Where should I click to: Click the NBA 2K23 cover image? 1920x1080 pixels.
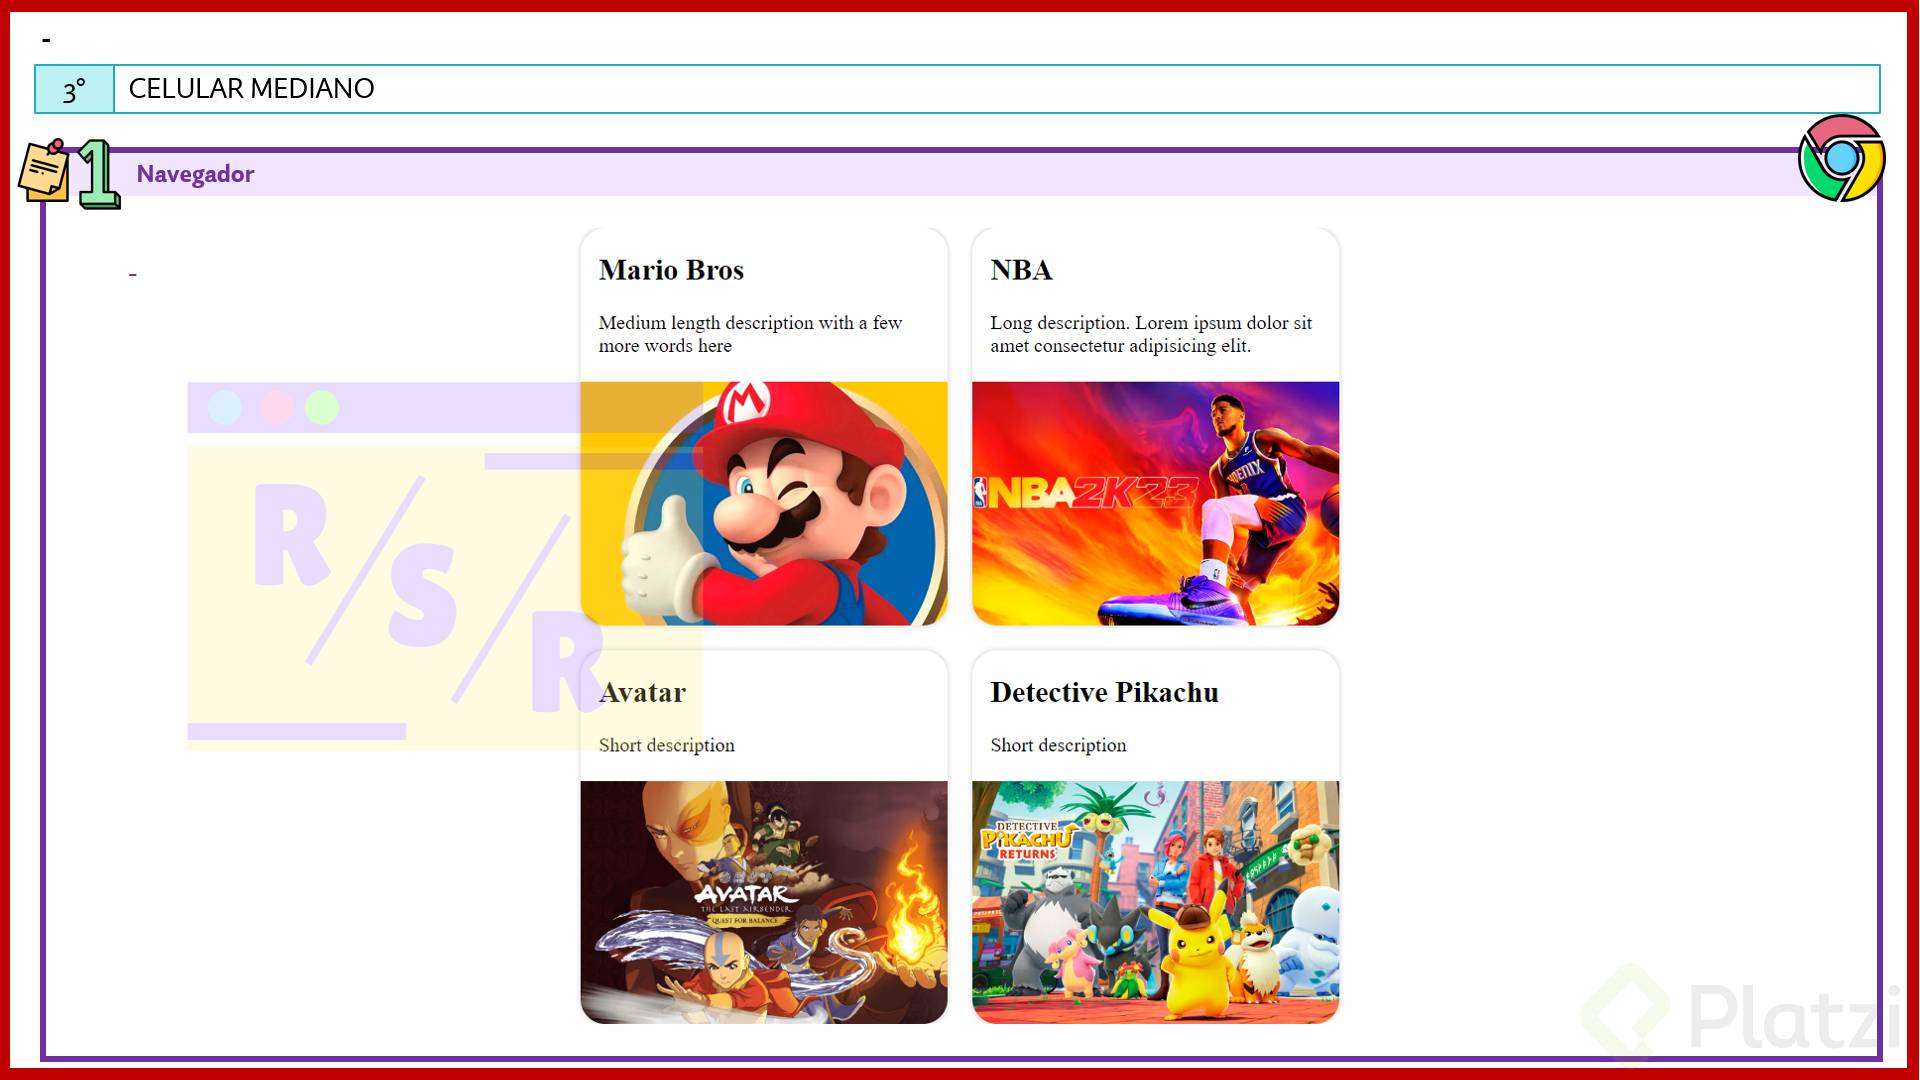(1155, 503)
